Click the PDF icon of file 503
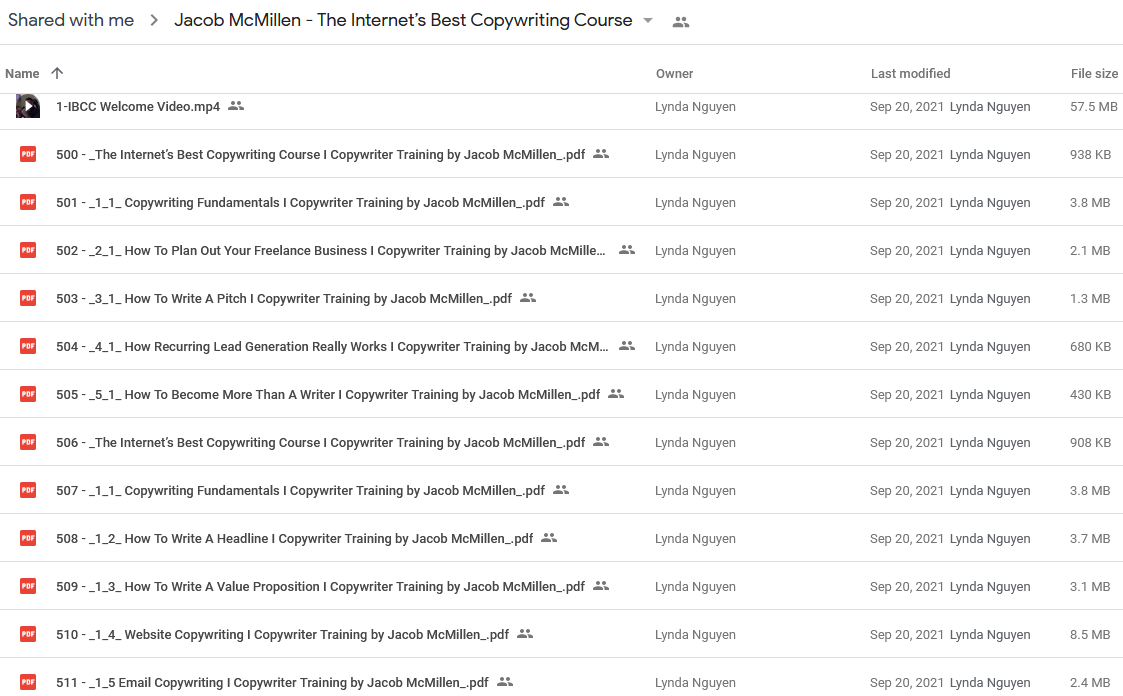The width and height of the screenshot is (1123, 696). [x=28, y=298]
